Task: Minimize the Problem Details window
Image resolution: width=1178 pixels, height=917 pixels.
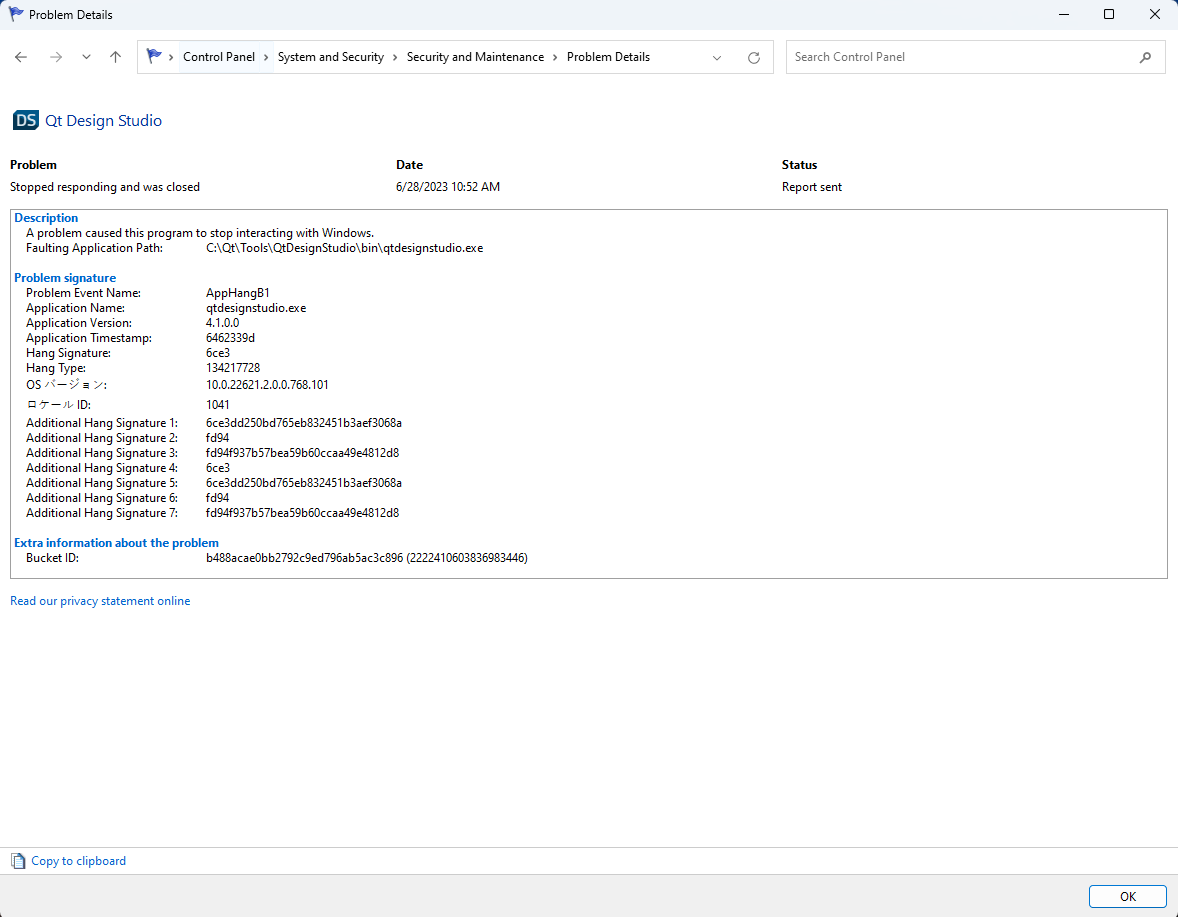Action: [x=1063, y=14]
